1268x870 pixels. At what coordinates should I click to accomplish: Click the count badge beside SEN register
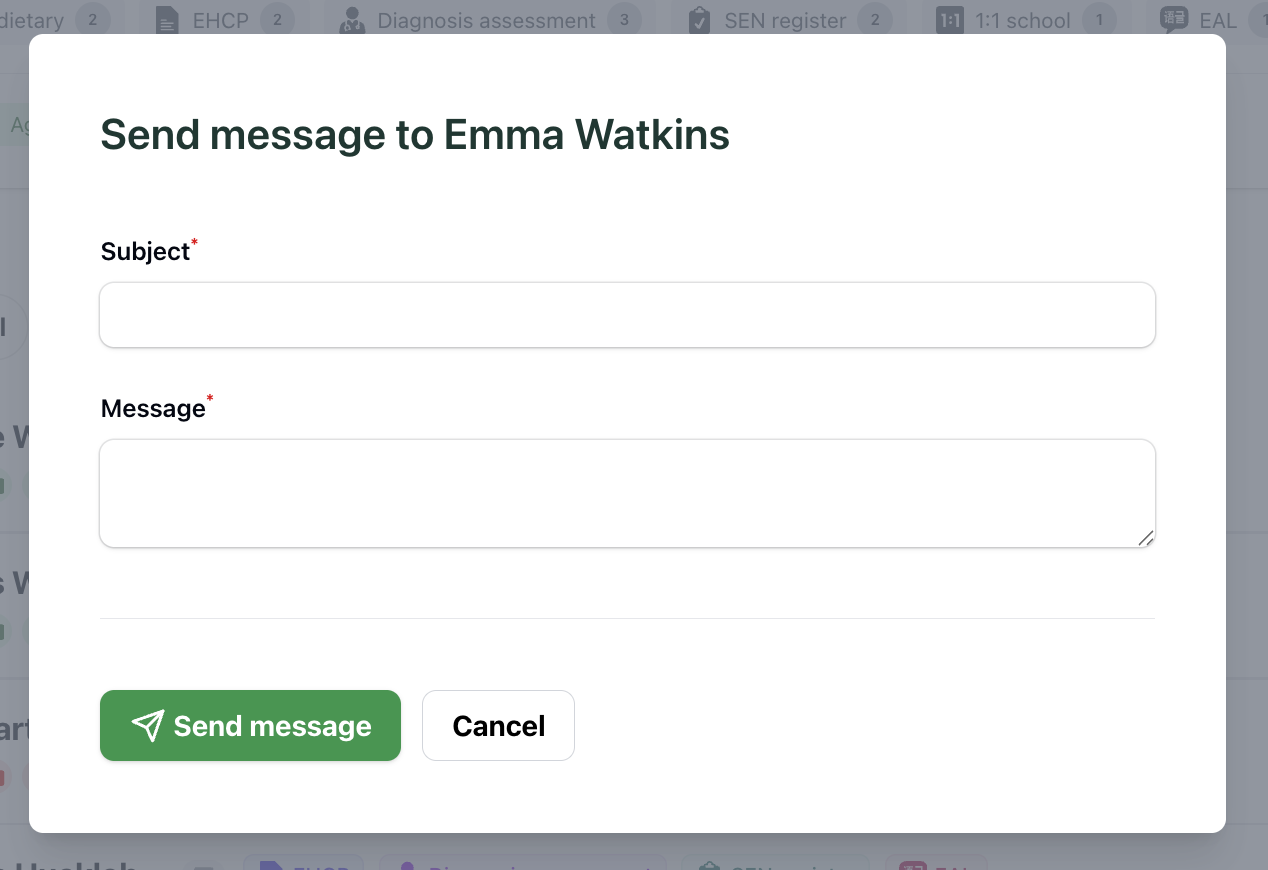point(875,20)
